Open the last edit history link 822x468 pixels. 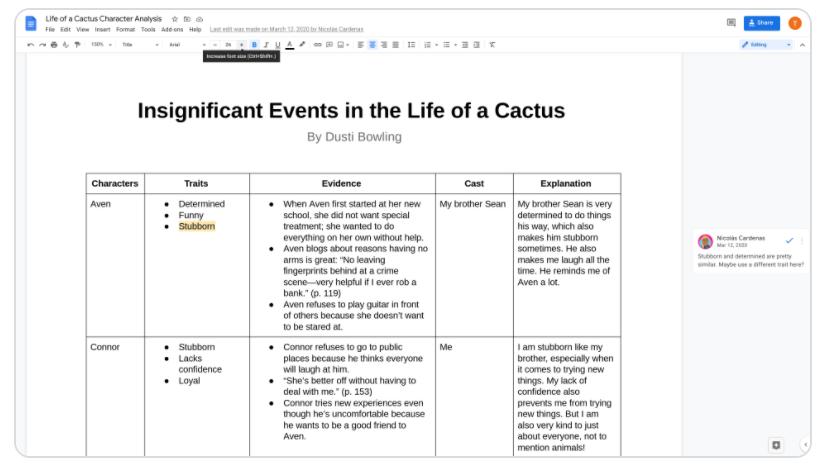[286, 29]
